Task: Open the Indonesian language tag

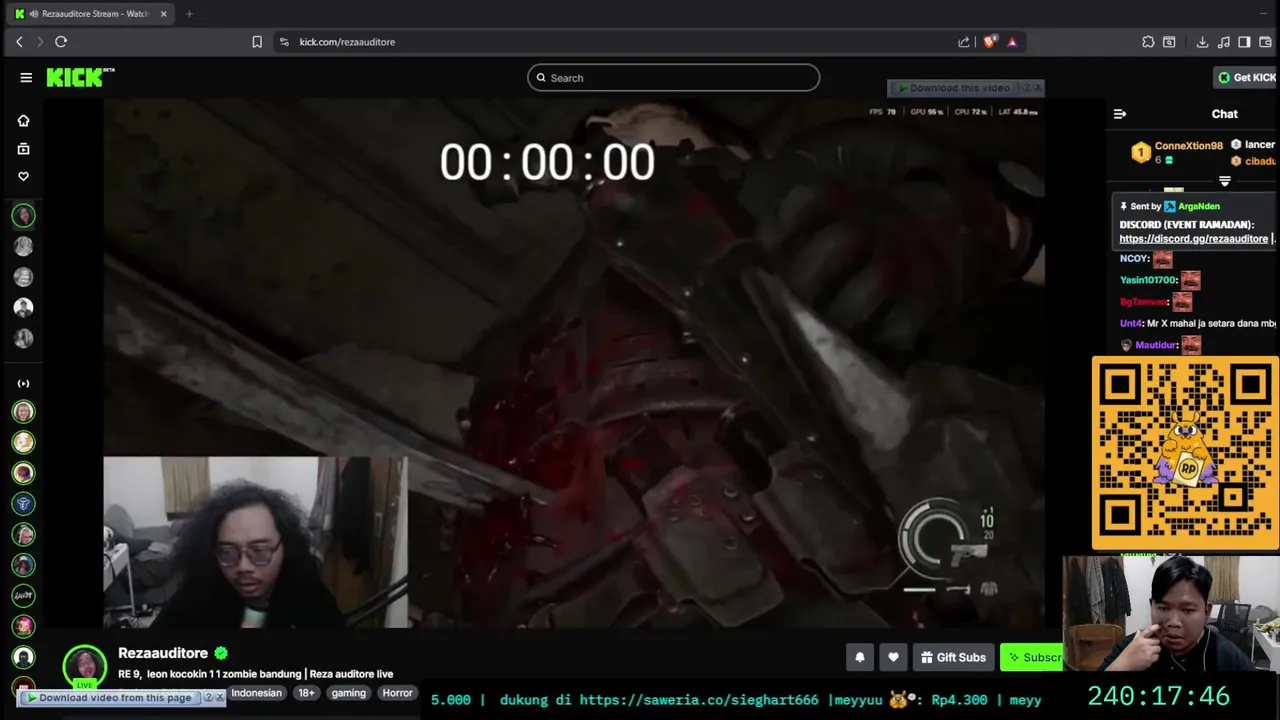Action: coord(256,693)
